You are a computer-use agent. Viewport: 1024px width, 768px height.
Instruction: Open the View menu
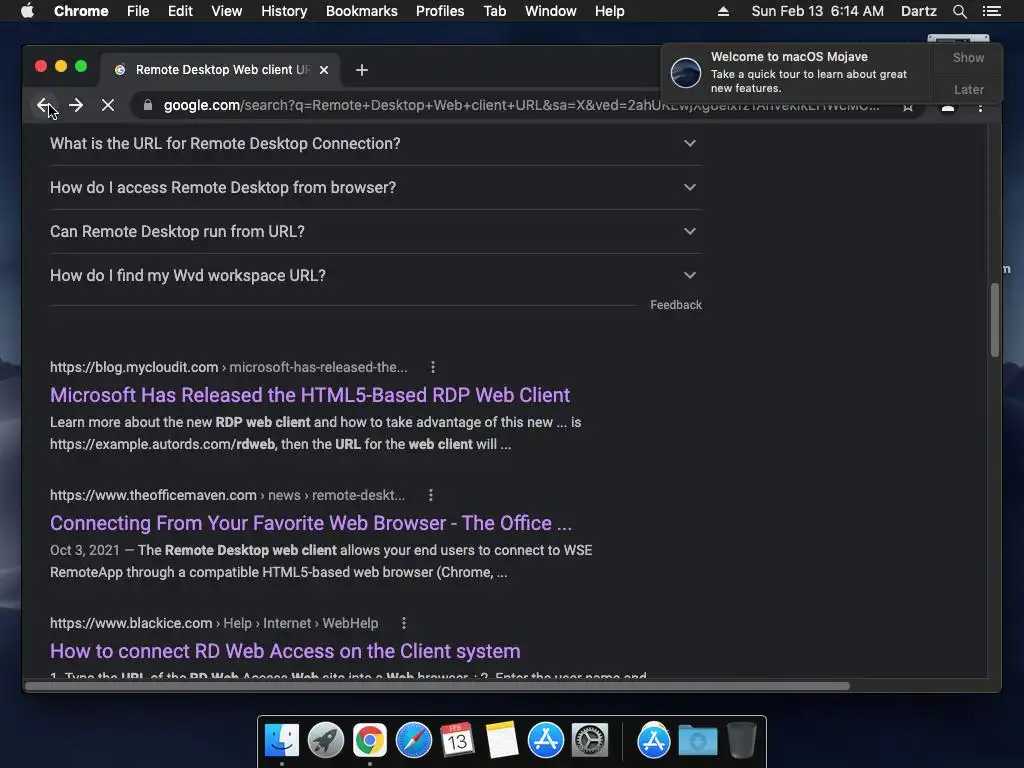[227, 11]
